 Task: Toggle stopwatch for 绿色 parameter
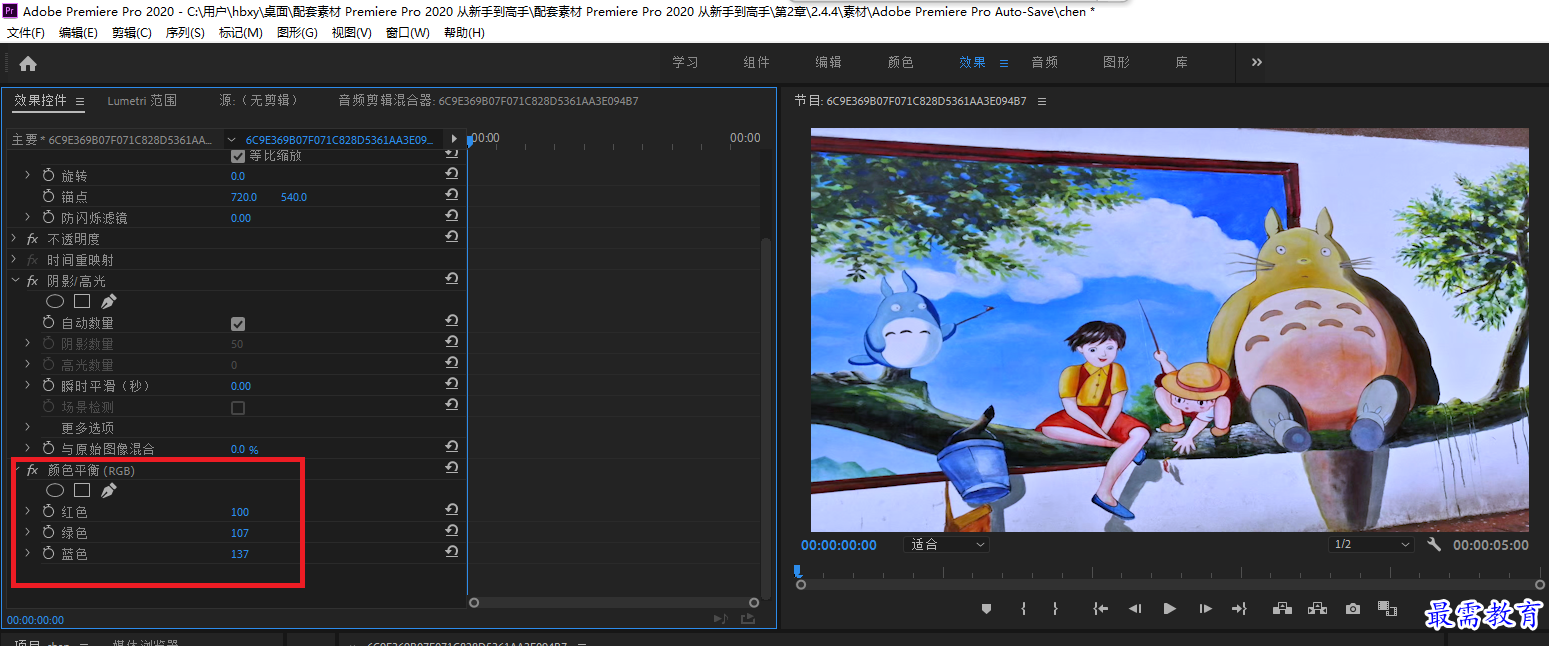pyautogui.click(x=49, y=533)
